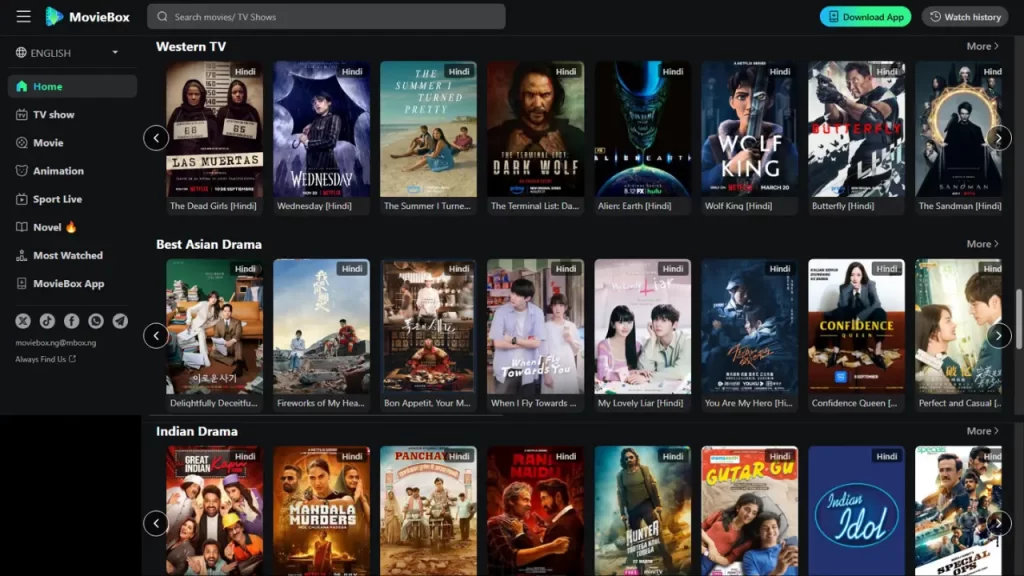Open the WhatsApp social icon

click(x=96, y=321)
